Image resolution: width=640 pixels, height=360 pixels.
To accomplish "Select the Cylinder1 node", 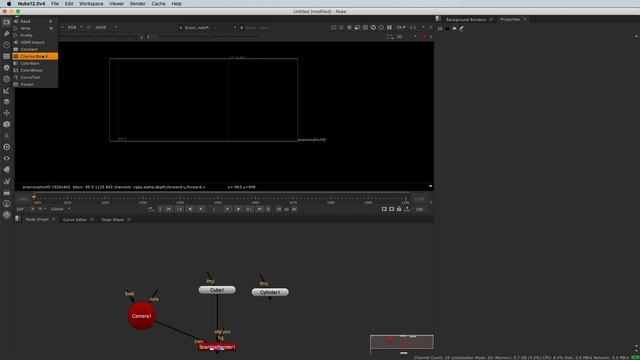I will coord(270,292).
